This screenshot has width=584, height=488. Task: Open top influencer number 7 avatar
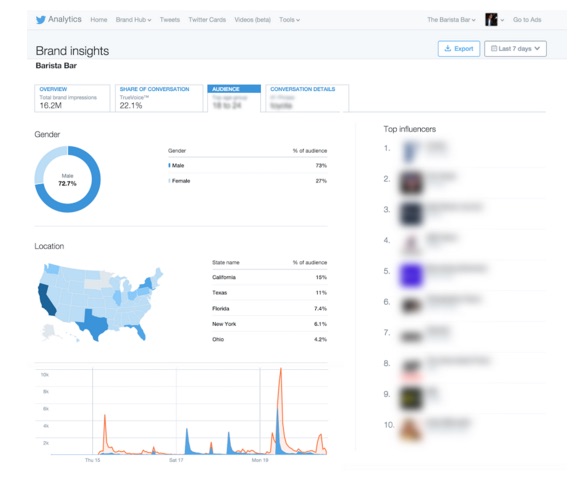pos(411,336)
